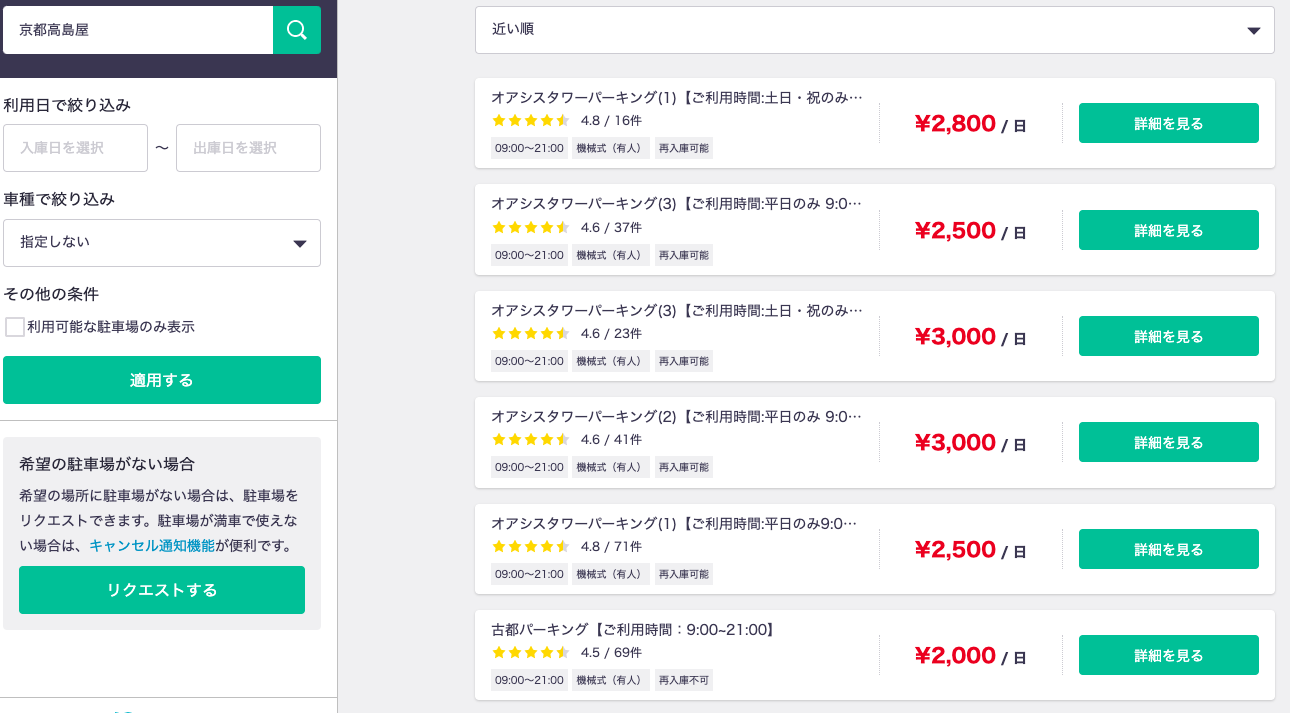Click the 希望の駐車場がない場合 heading
This screenshot has width=1290, height=713.
click(107, 464)
